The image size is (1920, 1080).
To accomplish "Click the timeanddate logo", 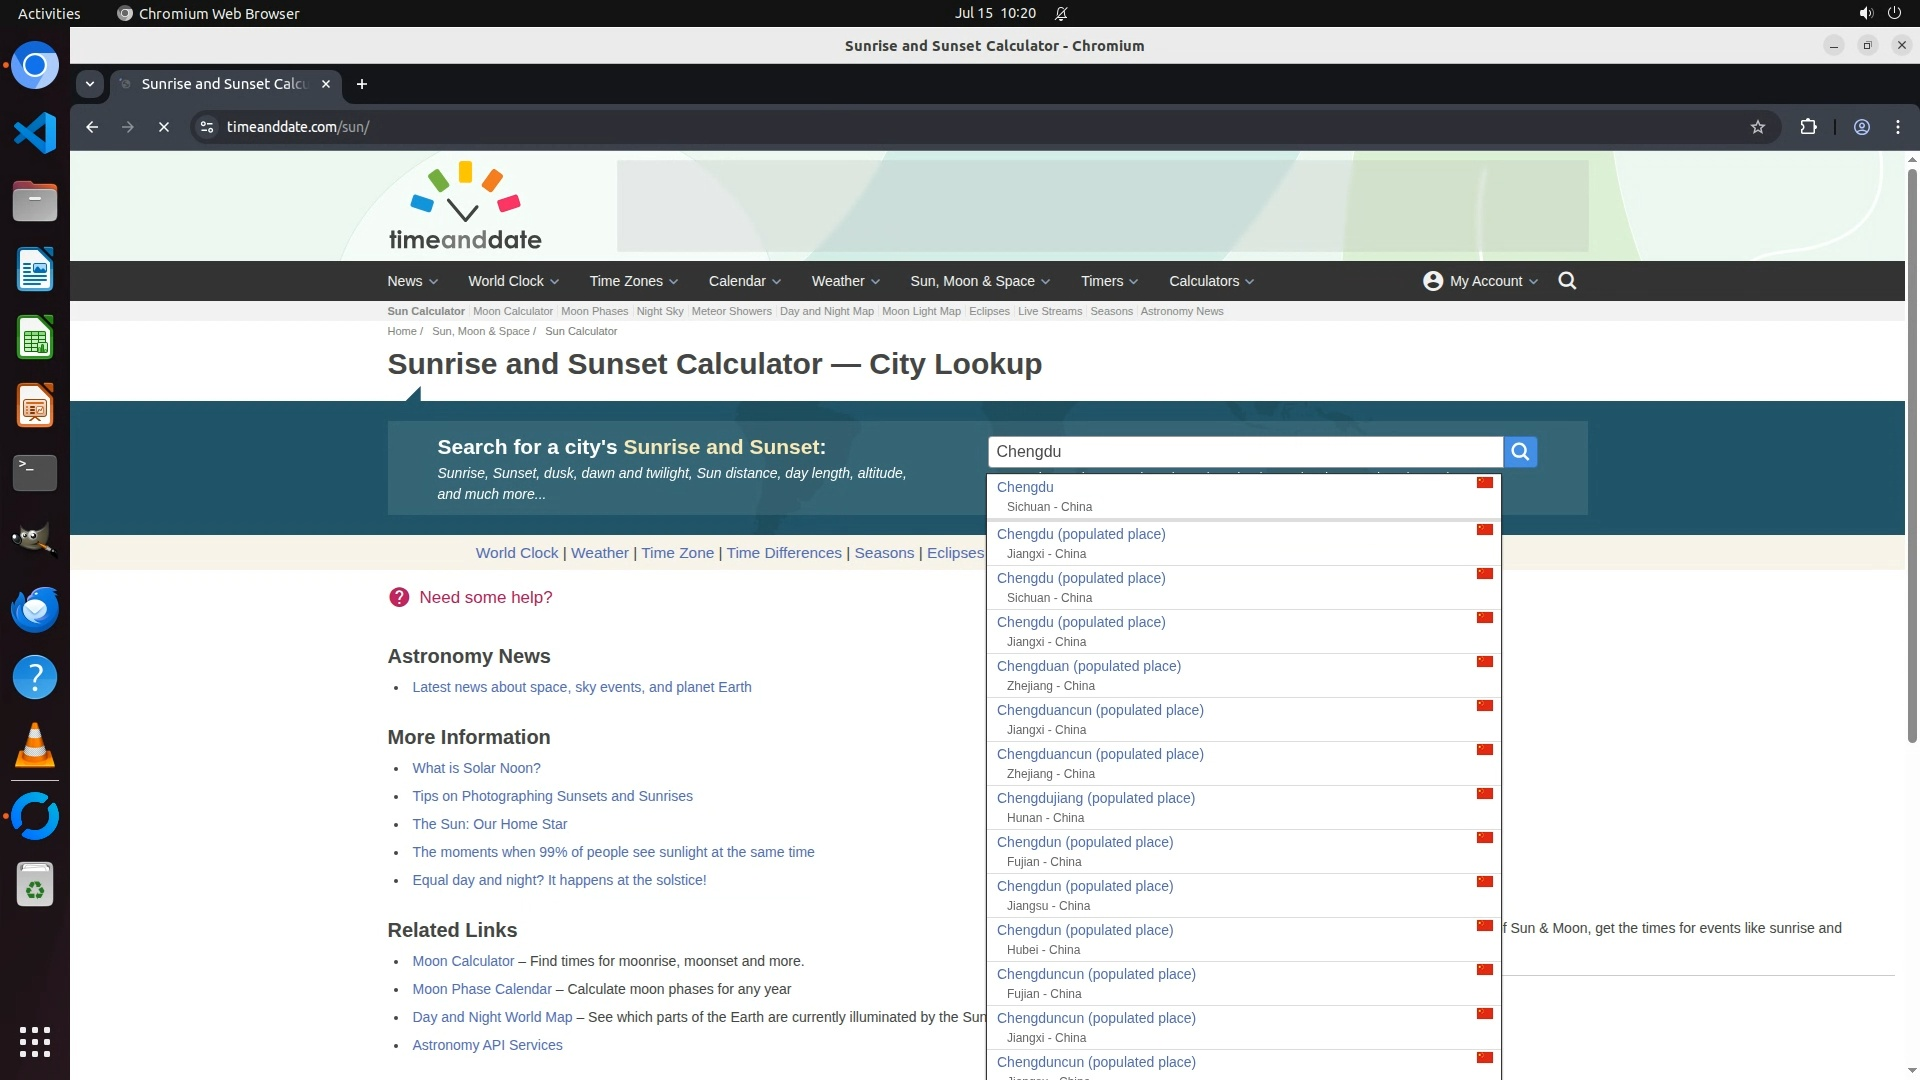I will [465, 206].
